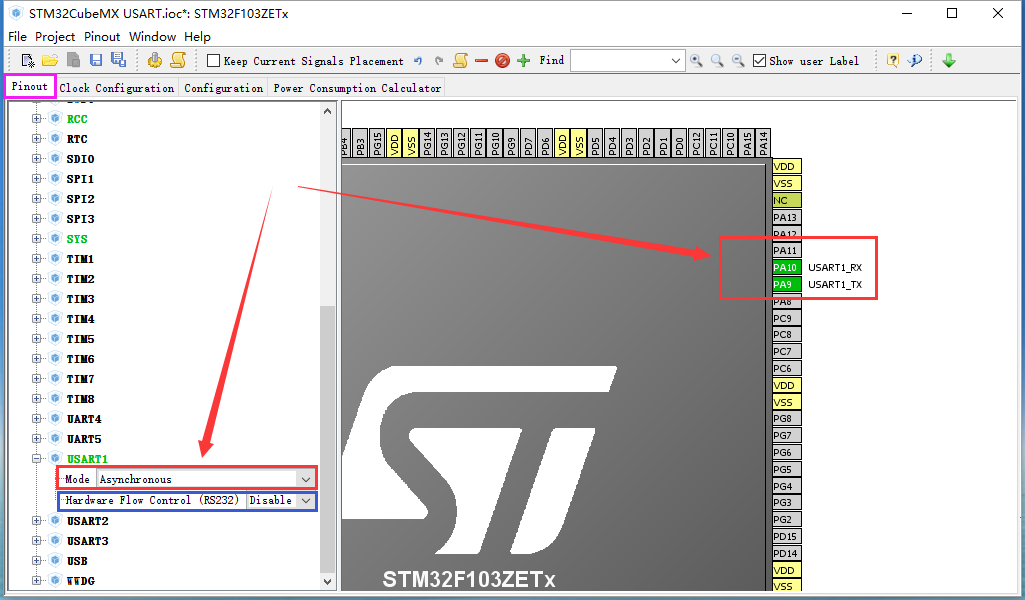This screenshot has height=600, width=1025.
Task: Zoom in on the chip view
Action: click(x=697, y=61)
